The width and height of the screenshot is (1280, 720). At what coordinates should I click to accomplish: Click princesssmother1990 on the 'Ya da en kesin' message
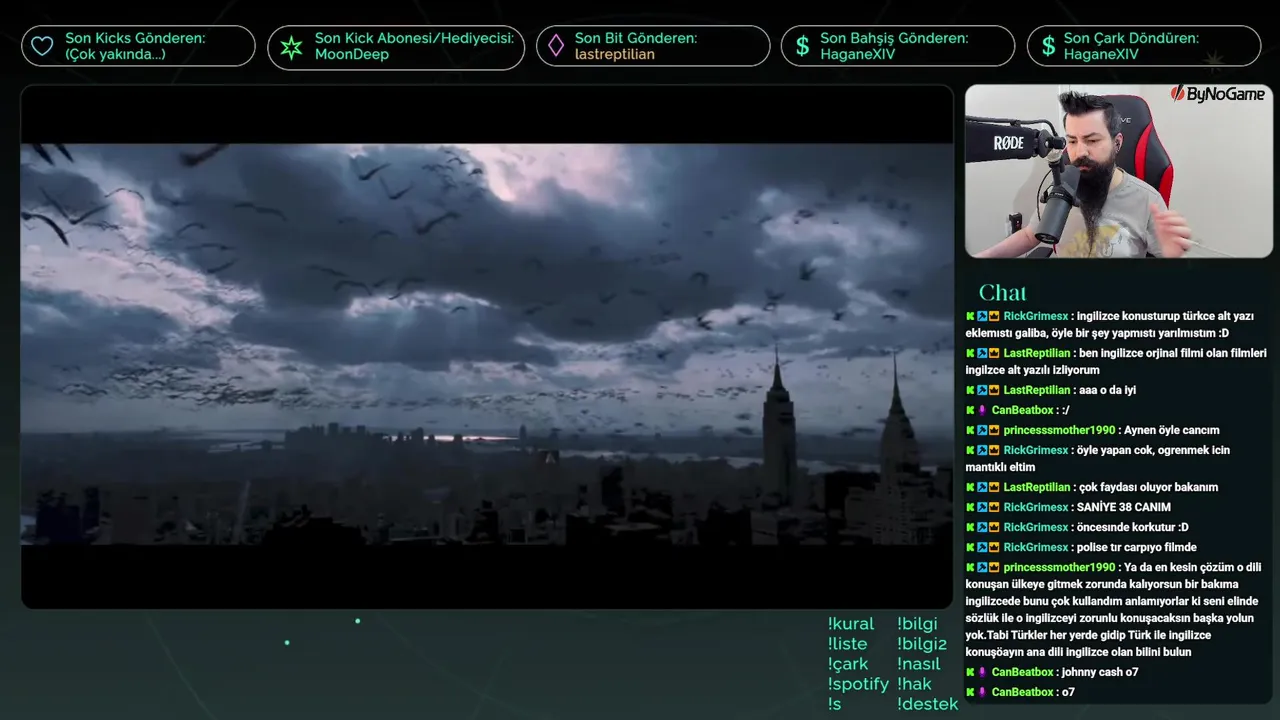1059,567
